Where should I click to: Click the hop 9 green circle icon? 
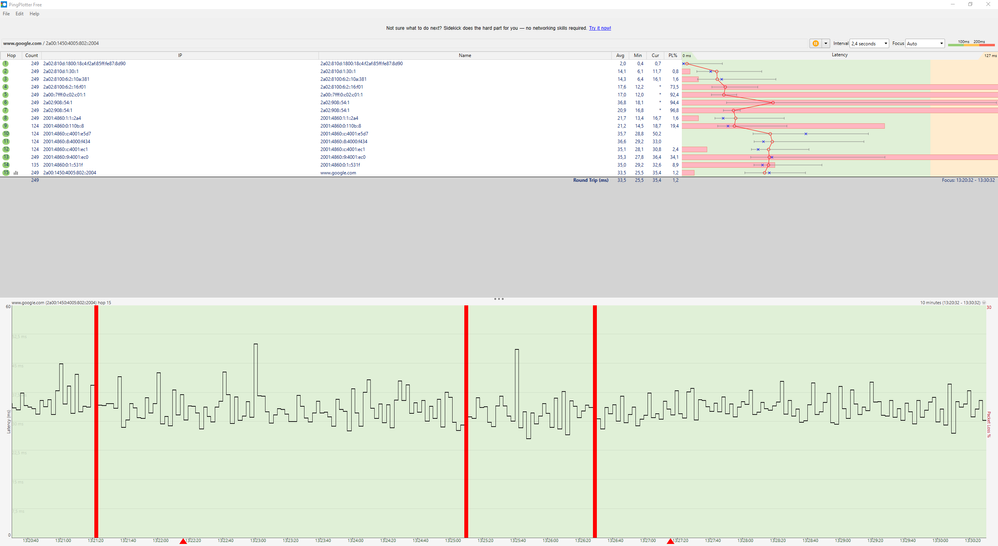(6, 126)
